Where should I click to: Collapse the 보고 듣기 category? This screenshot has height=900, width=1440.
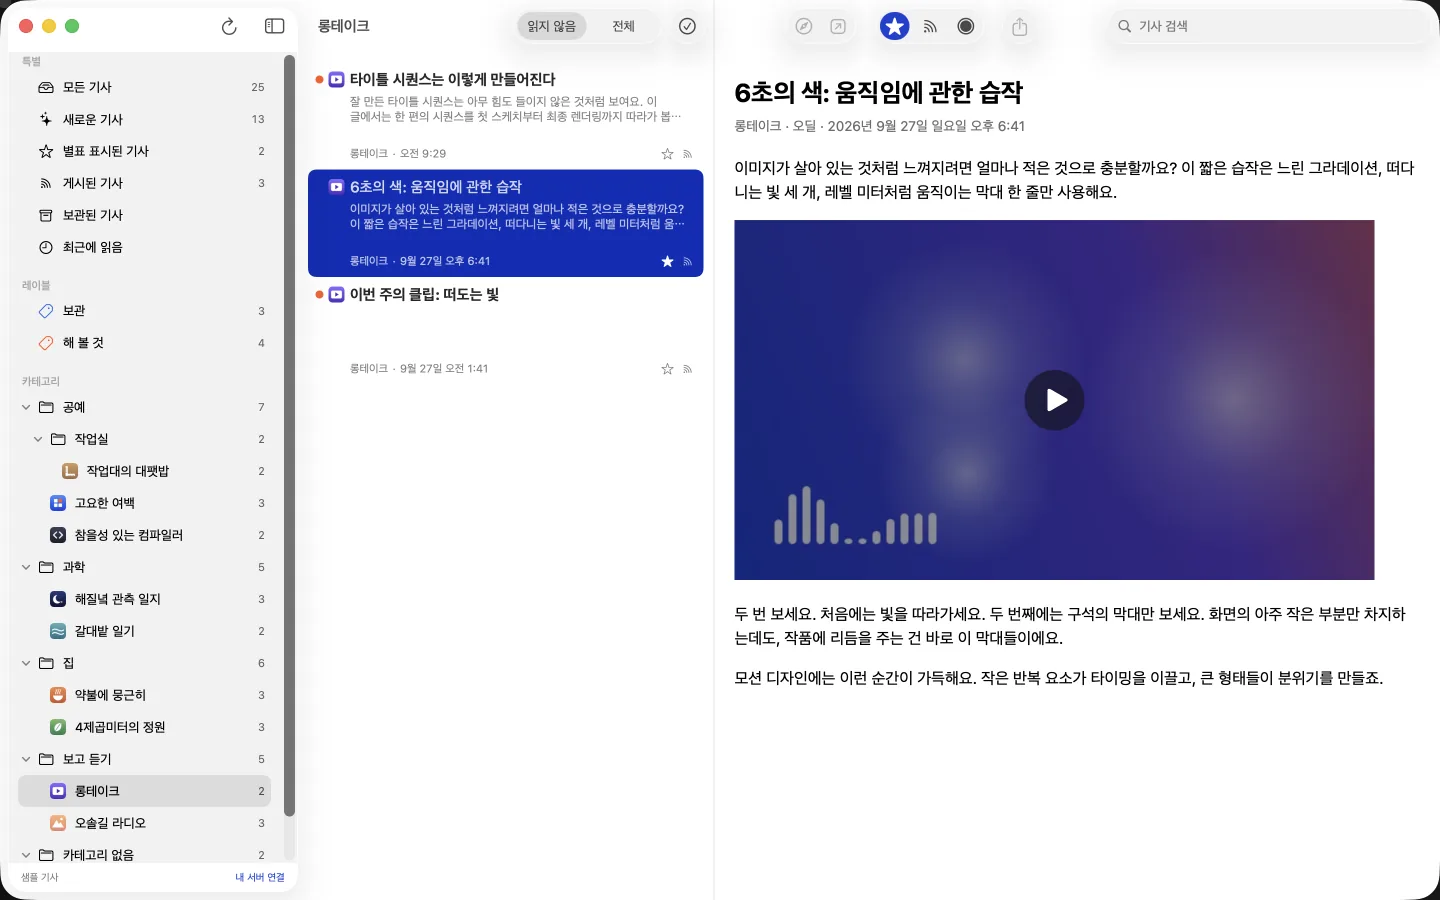coord(26,759)
